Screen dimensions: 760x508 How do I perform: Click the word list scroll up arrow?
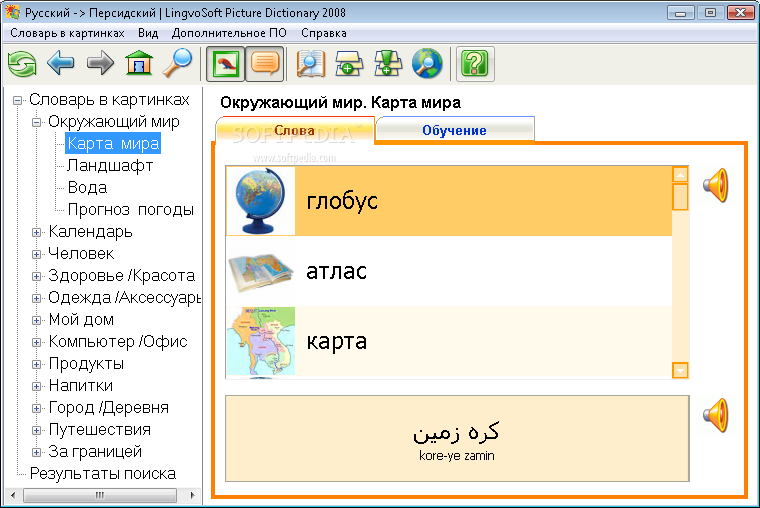pos(681,175)
